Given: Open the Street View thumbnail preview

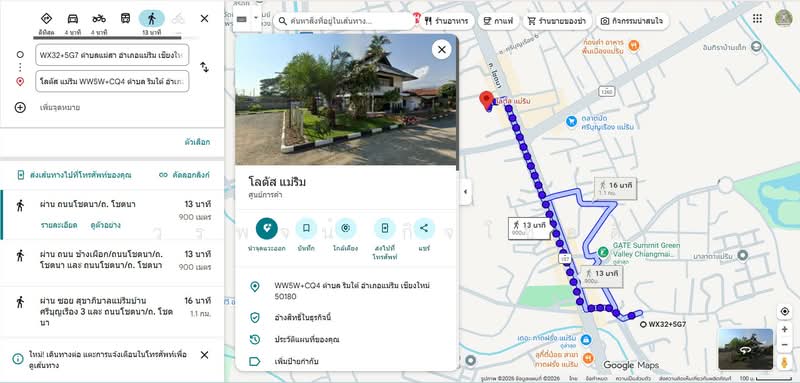Looking at the screenshot, I should coord(745,349).
